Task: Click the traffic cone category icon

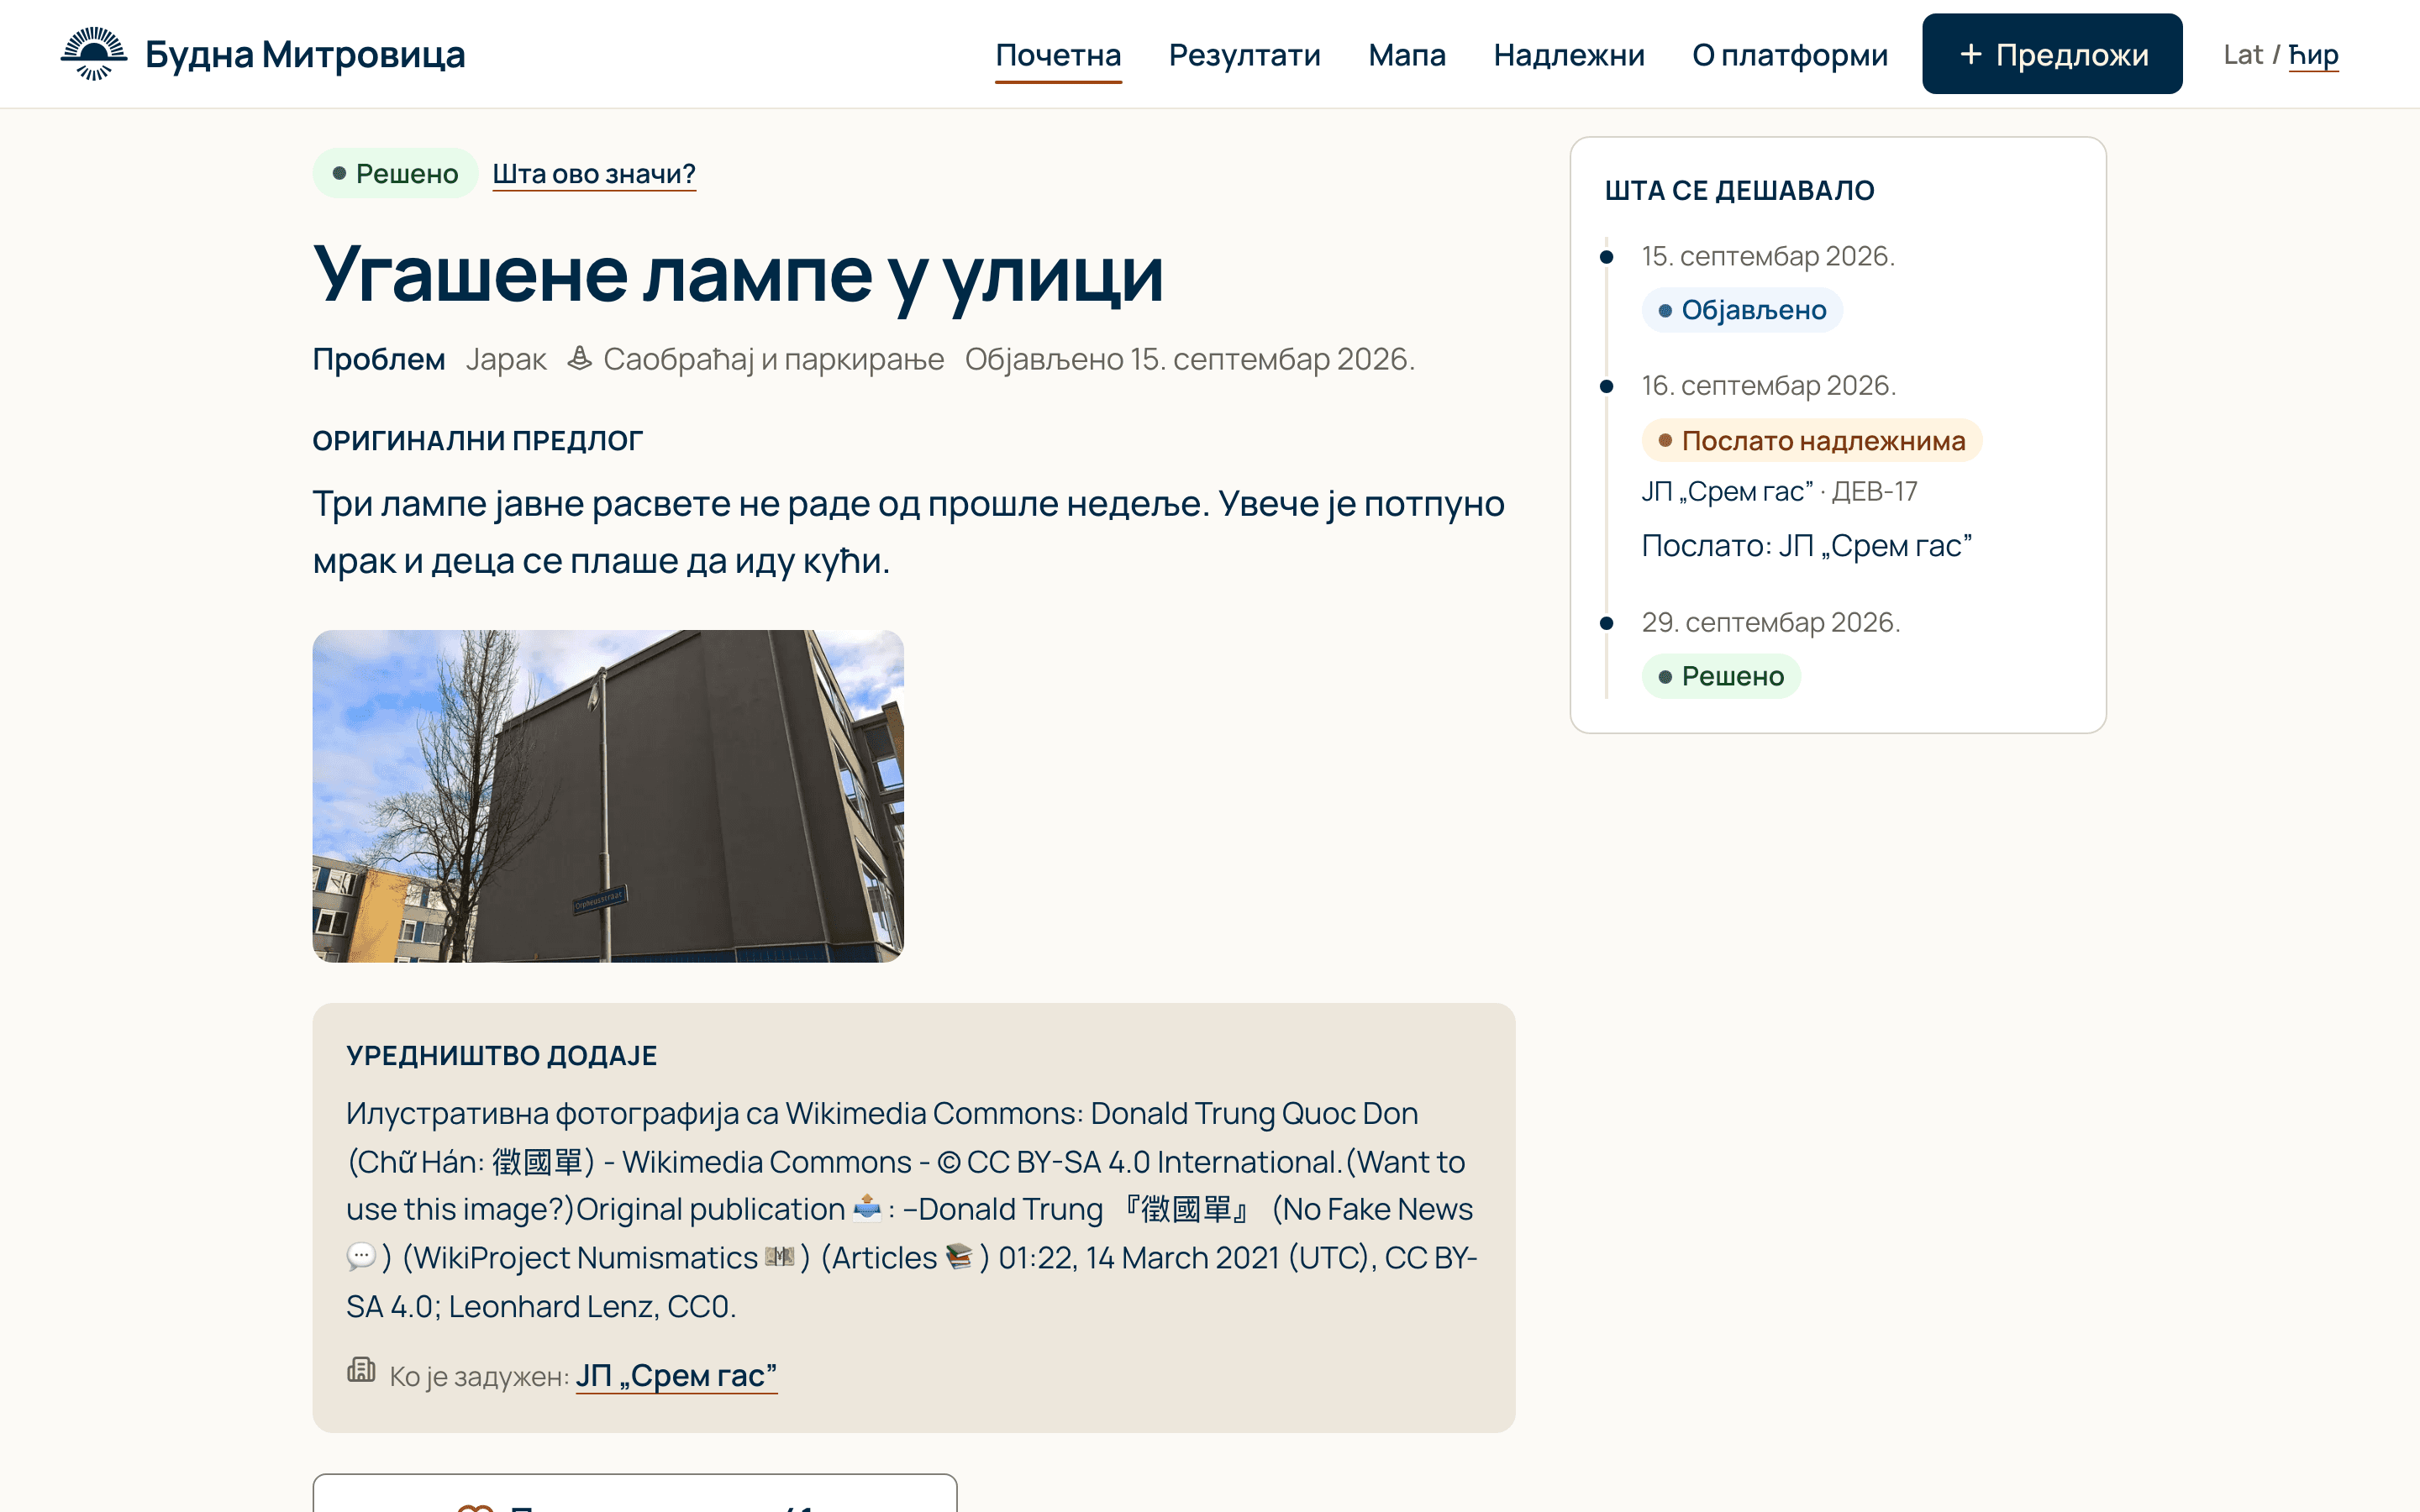Action: (580, 358)
